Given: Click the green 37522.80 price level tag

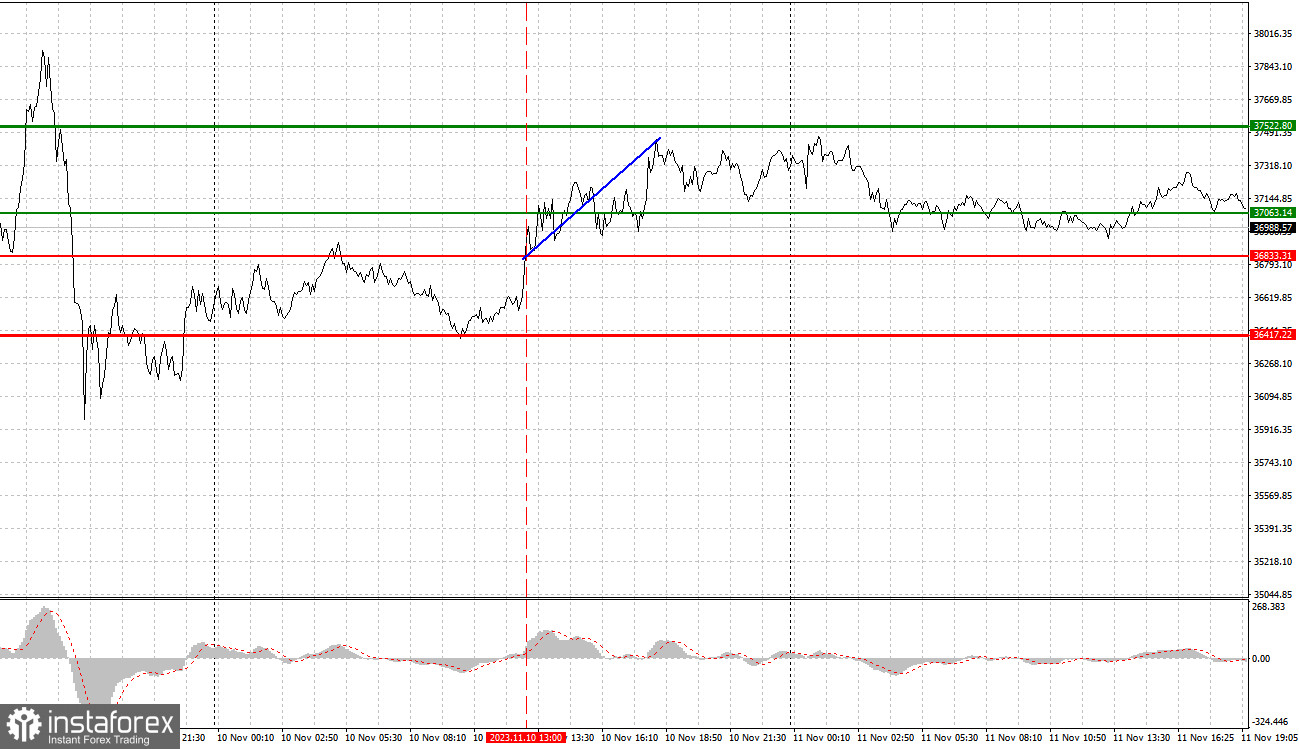Looking at the screenshot, I should 1273,126.
